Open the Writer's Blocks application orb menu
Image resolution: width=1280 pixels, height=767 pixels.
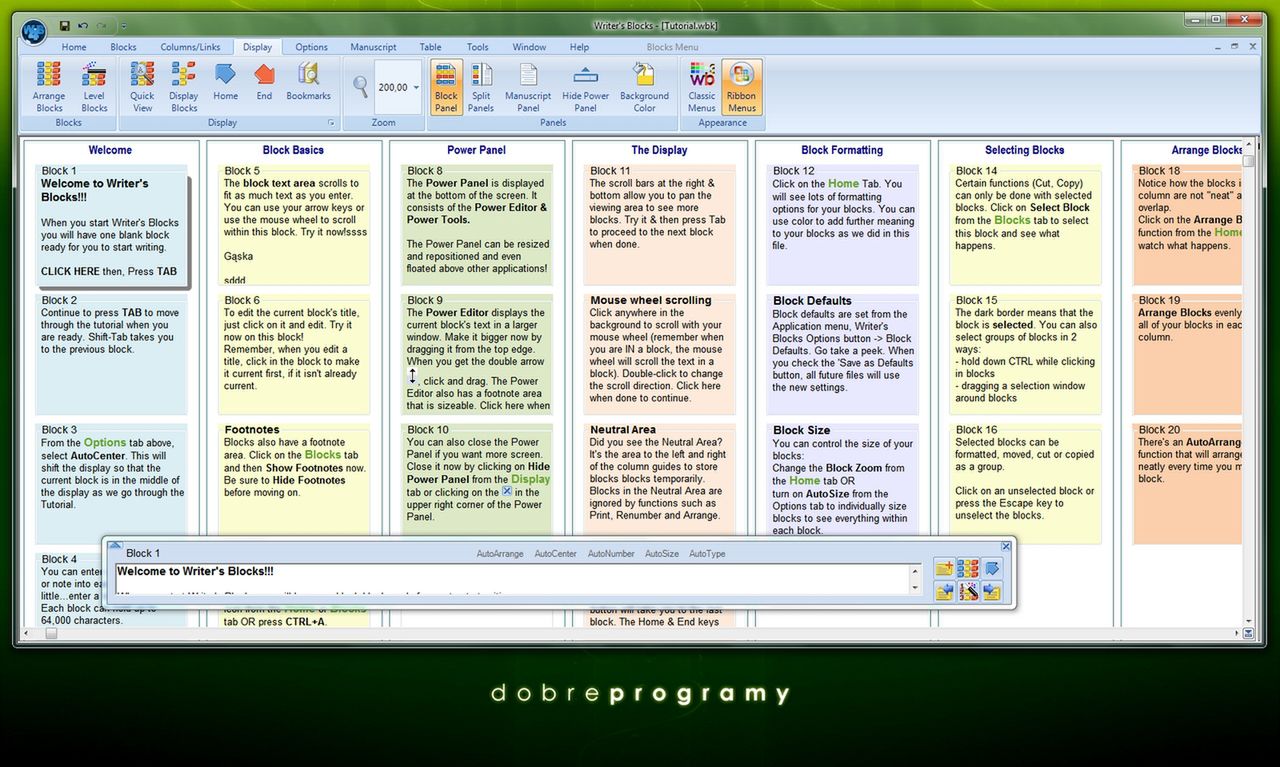[x=33, y=31]
